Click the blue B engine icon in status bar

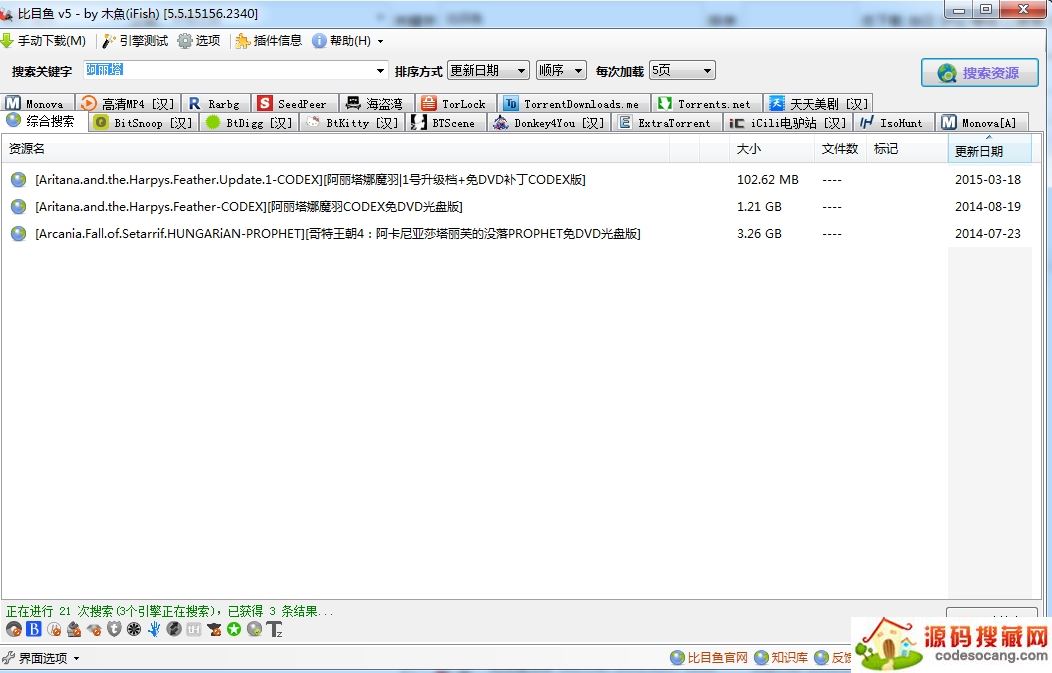(x=34, y=629)
